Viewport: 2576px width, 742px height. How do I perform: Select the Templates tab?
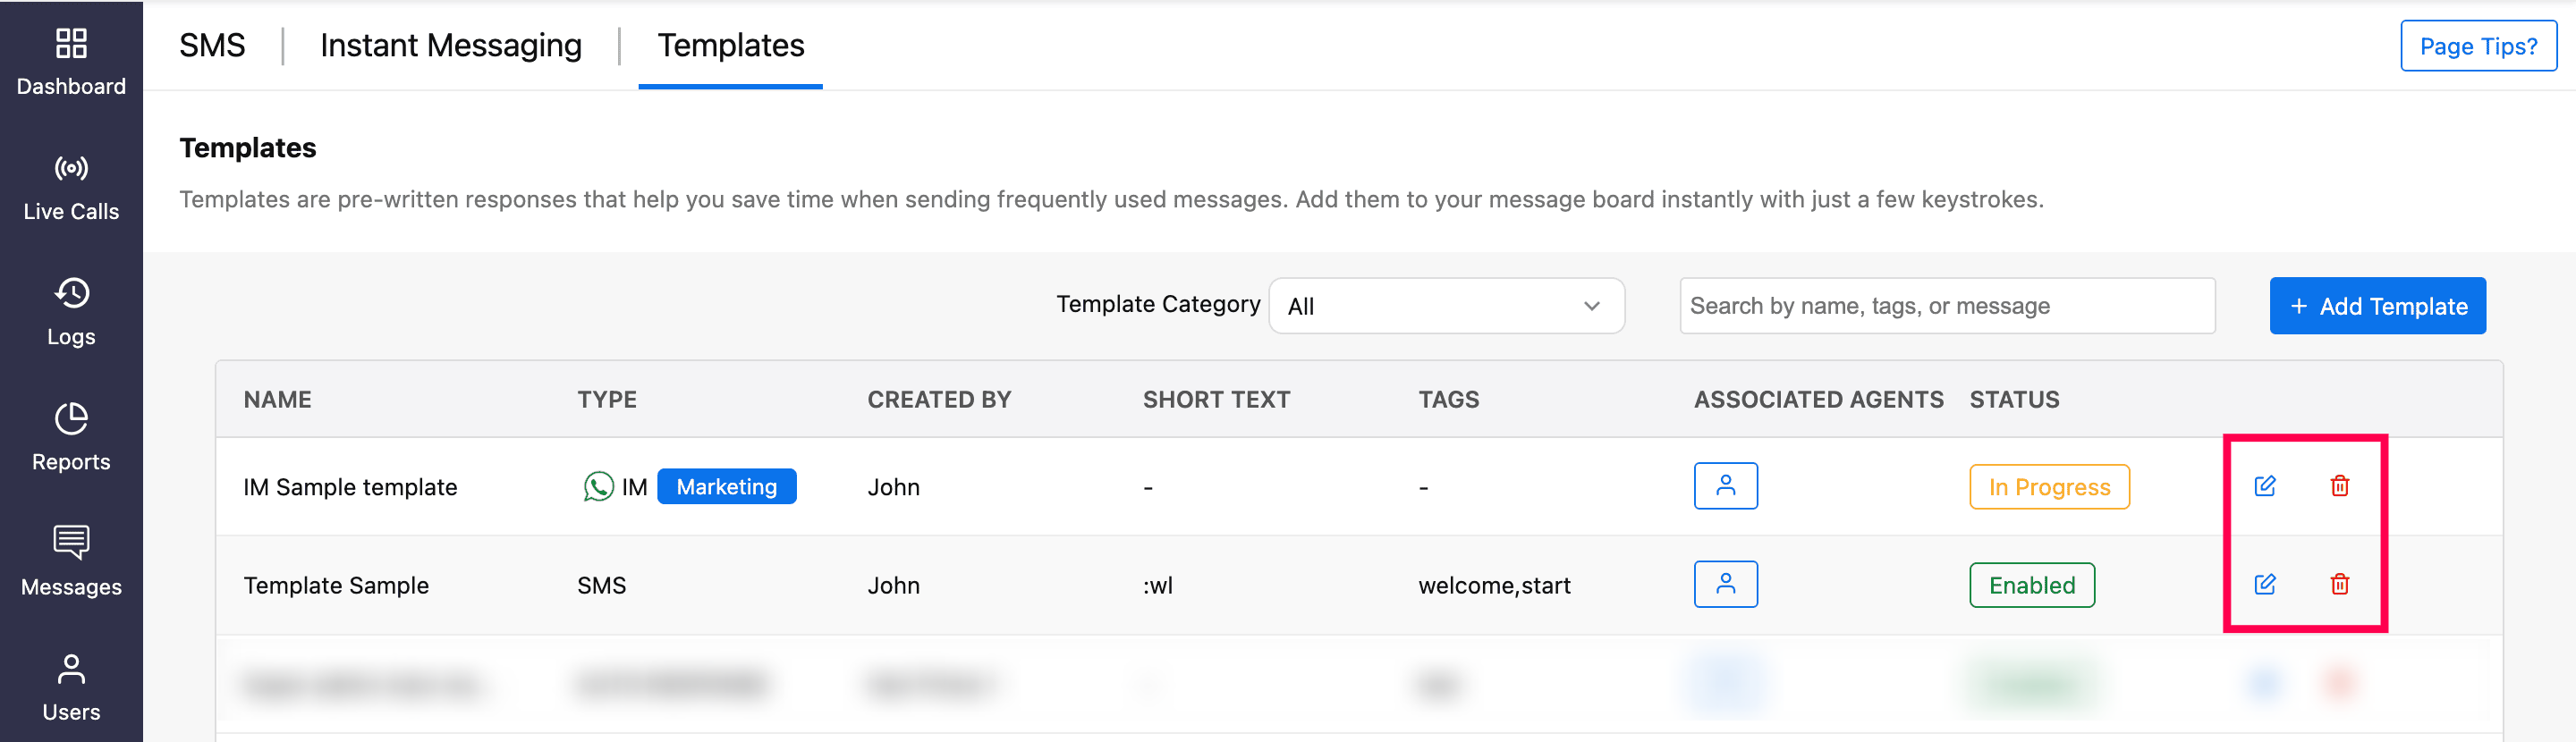click(730, 46)
